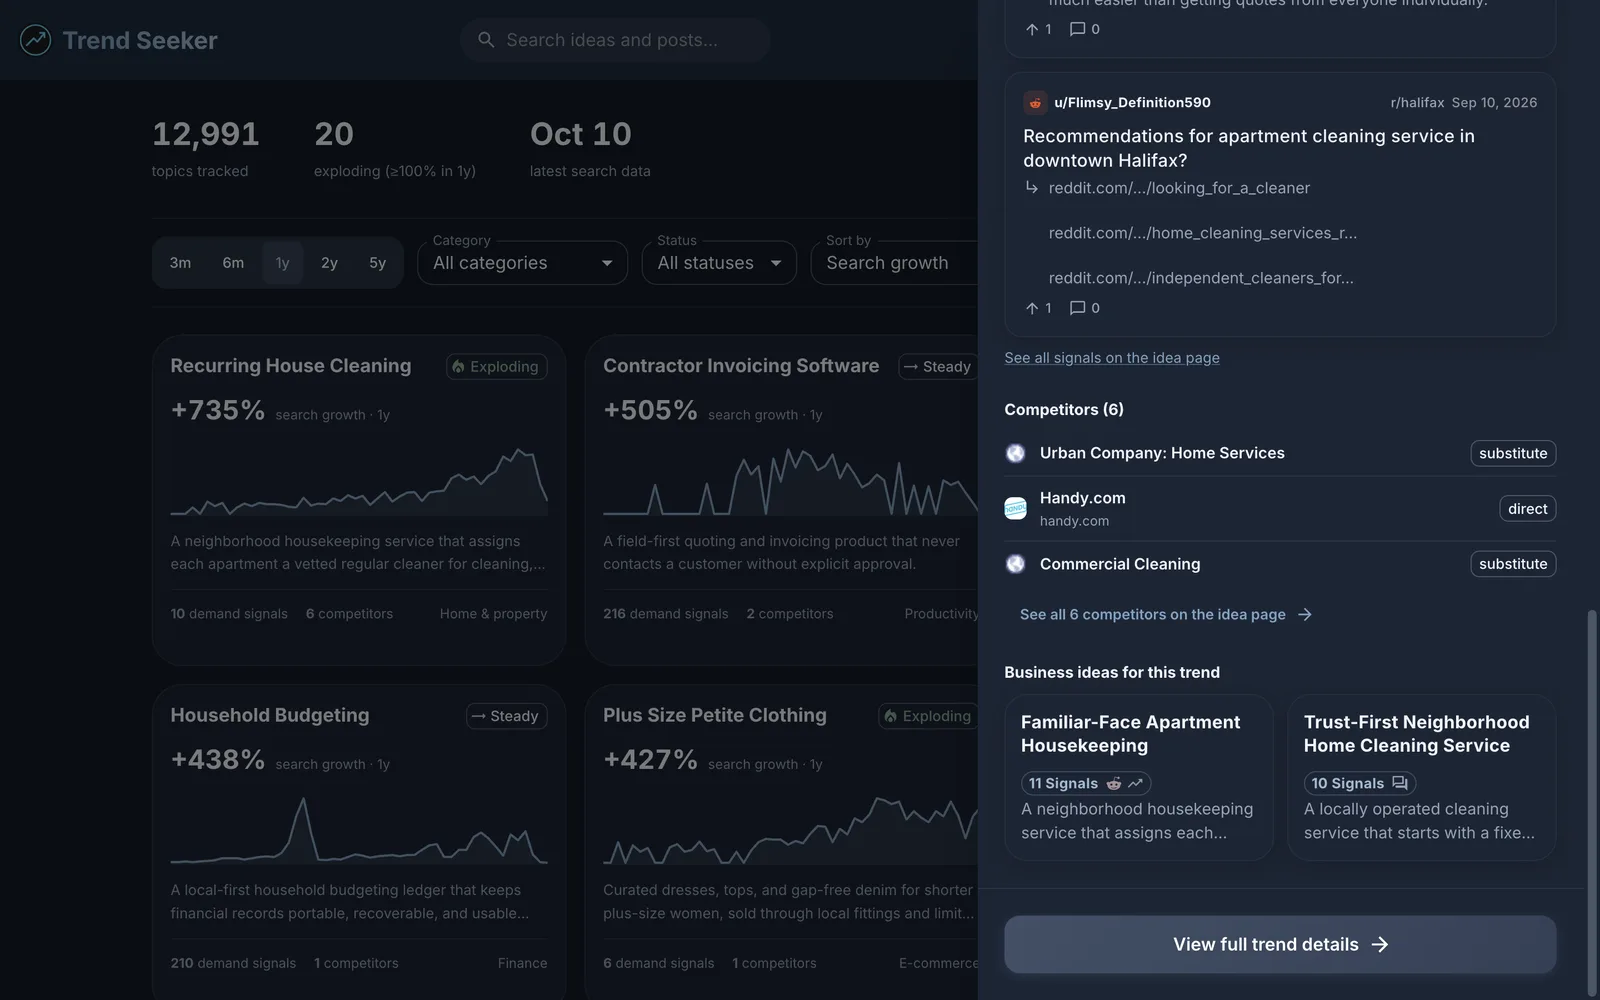Open the Contractor Invoicing Software card title
The height and width of the screenshot is (1000, 1600).
[741, 366]
